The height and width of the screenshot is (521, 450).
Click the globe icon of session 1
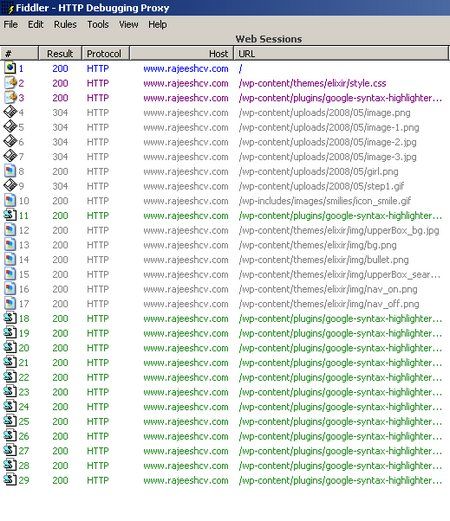[10, 68]
